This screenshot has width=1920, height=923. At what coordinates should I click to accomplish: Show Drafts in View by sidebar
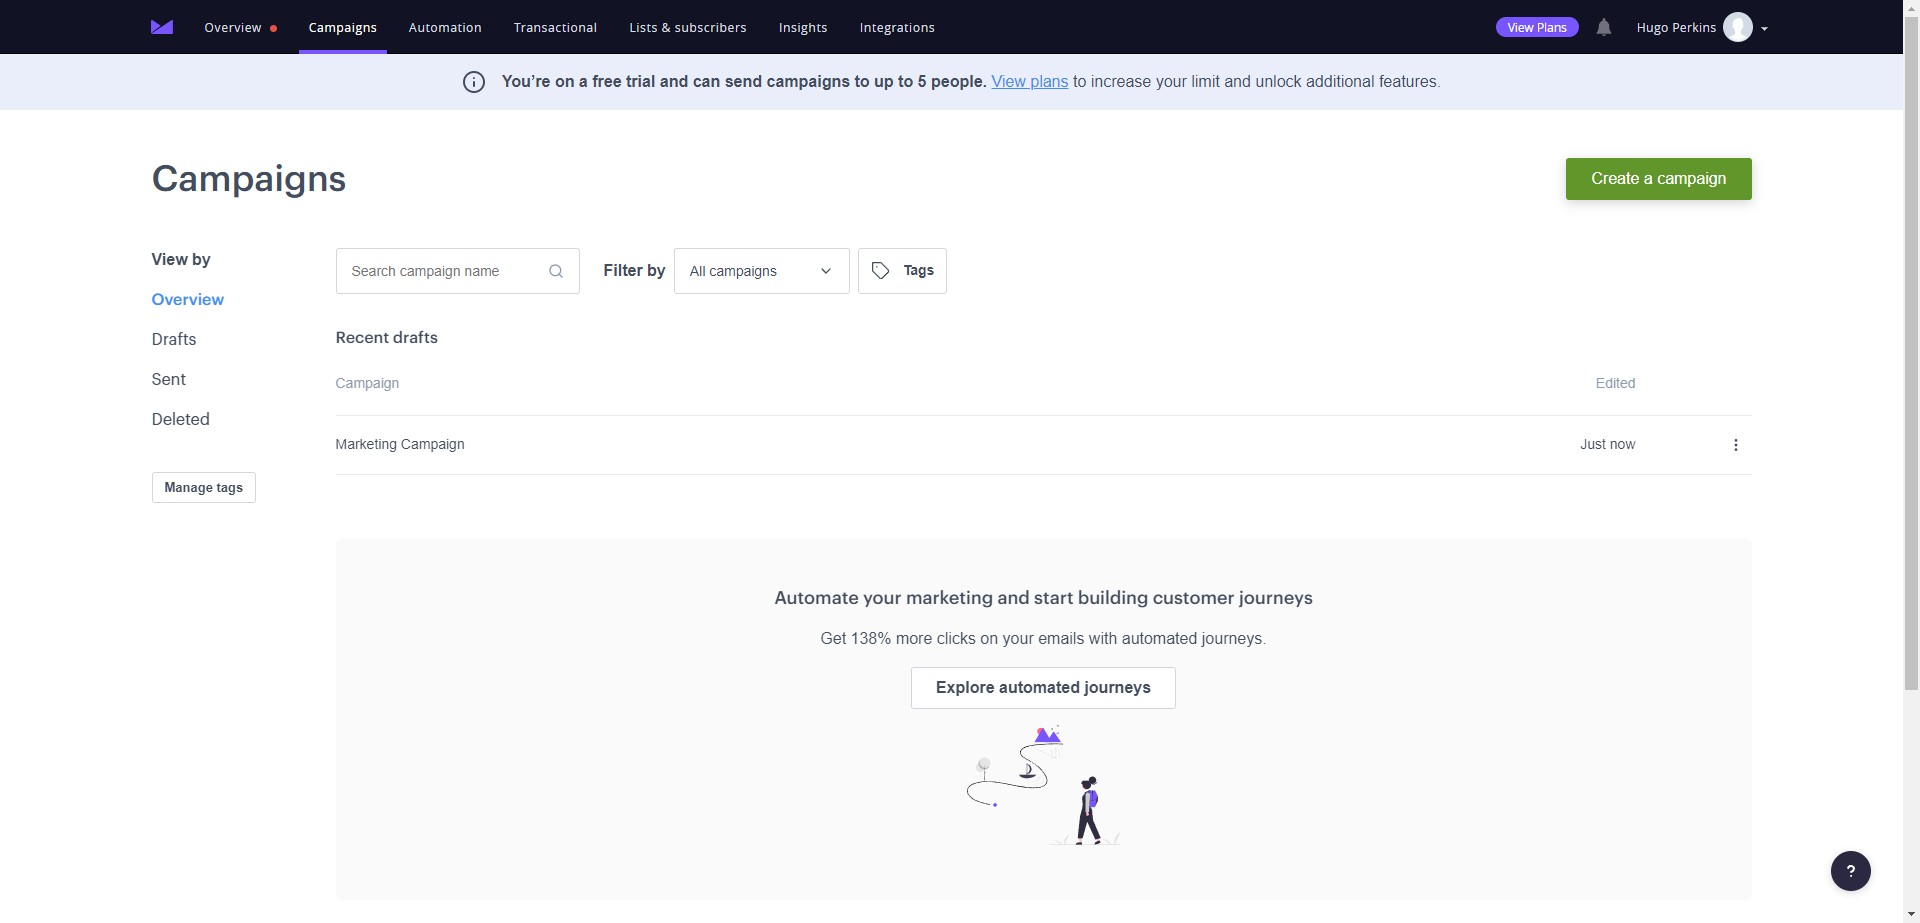174,339
